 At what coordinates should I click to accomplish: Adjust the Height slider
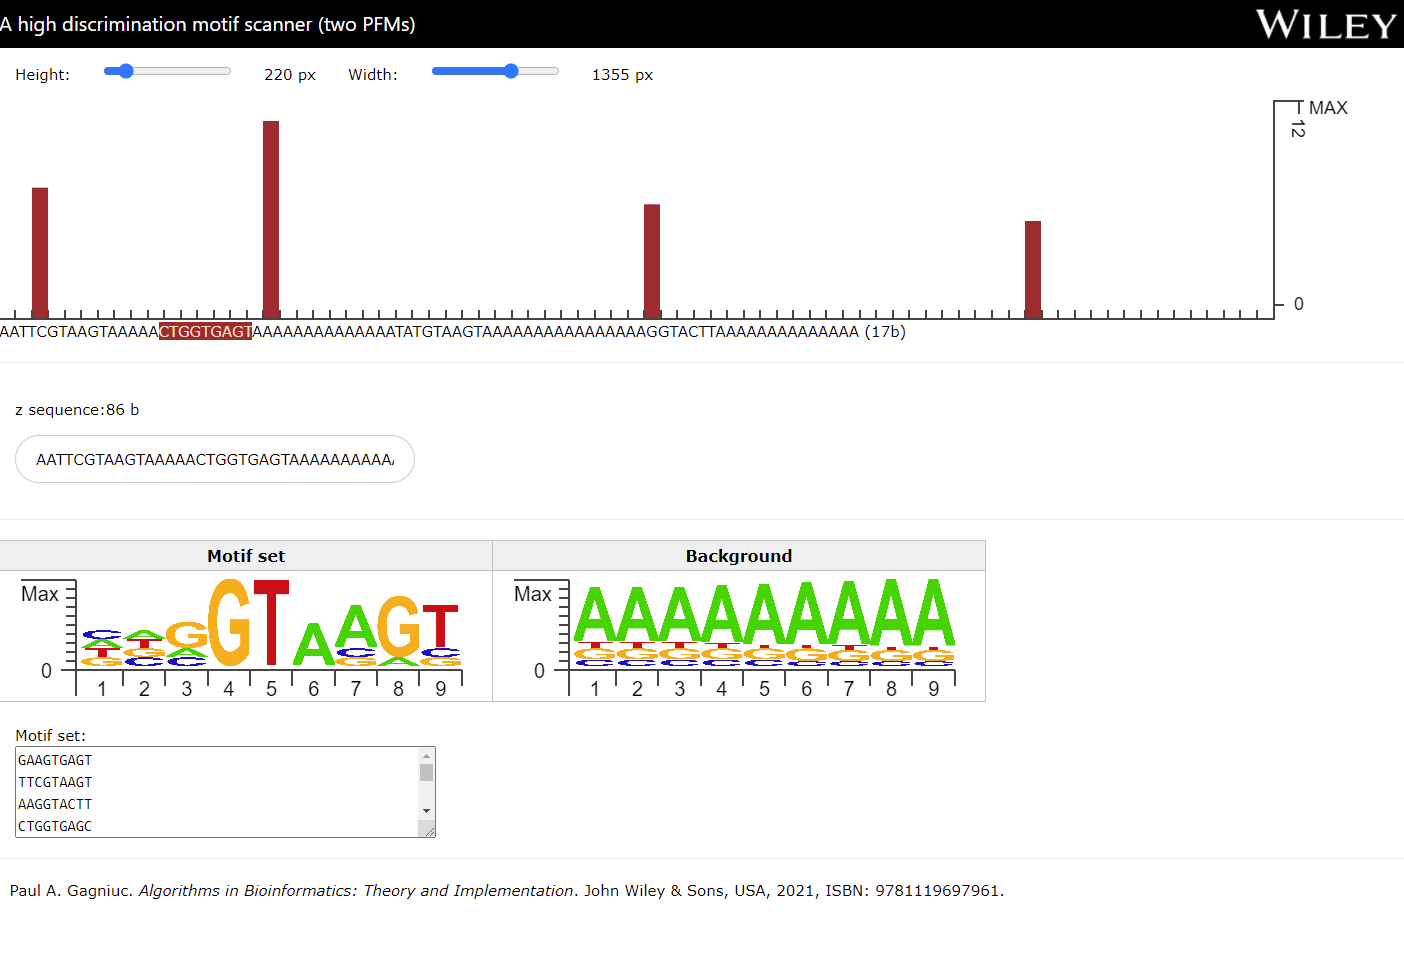[167, 71]
